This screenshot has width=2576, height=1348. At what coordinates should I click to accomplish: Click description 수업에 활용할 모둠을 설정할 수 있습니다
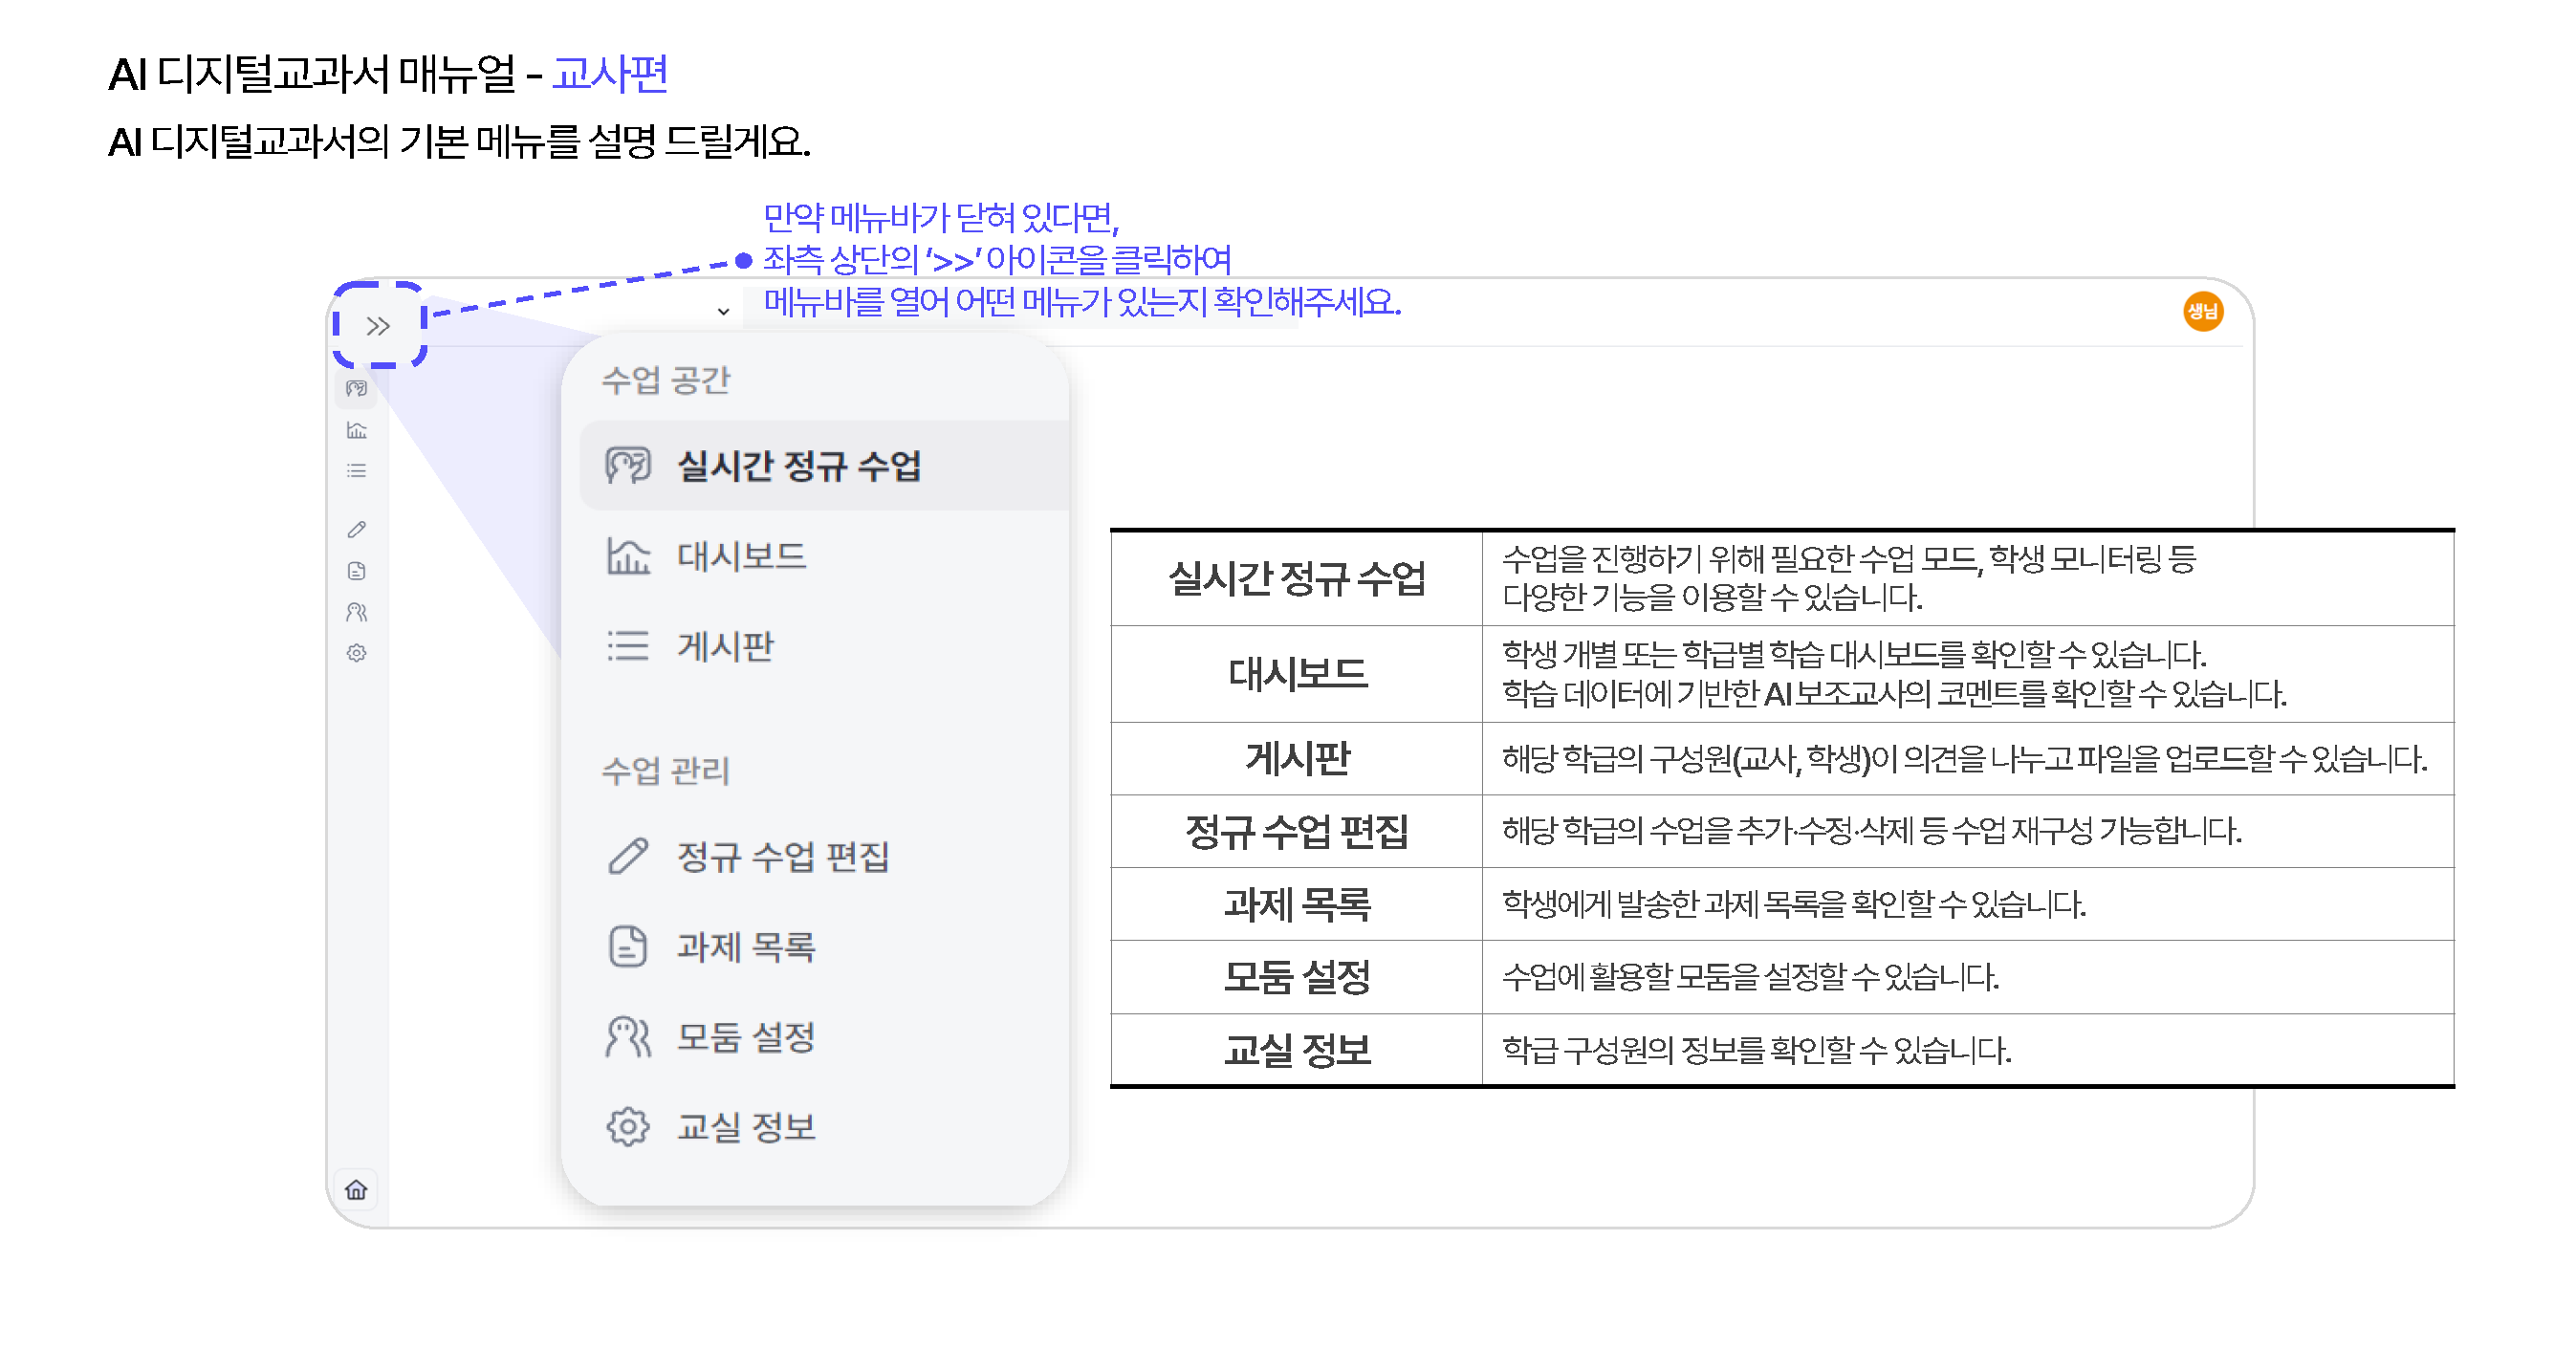(1750, 977)
